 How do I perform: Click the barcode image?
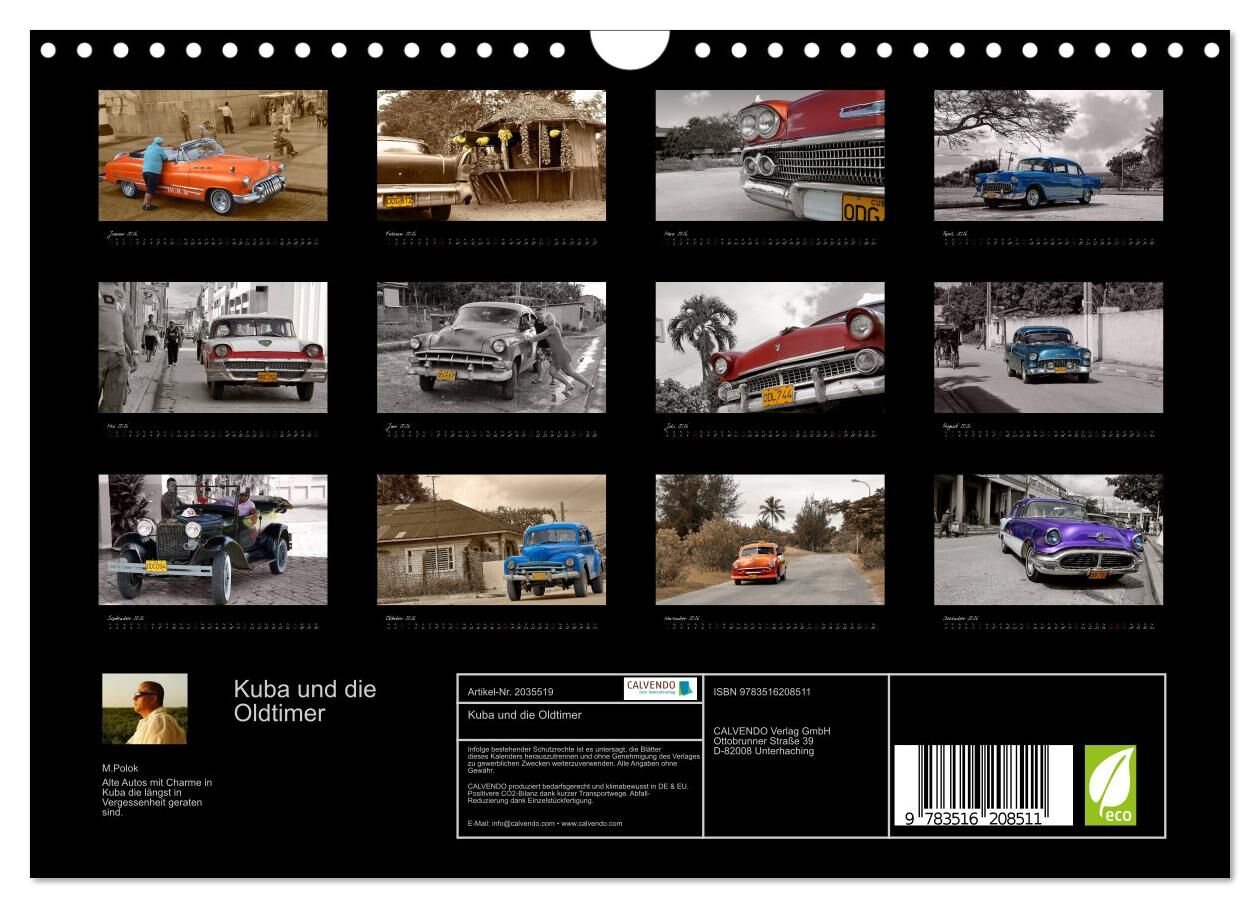982,785
